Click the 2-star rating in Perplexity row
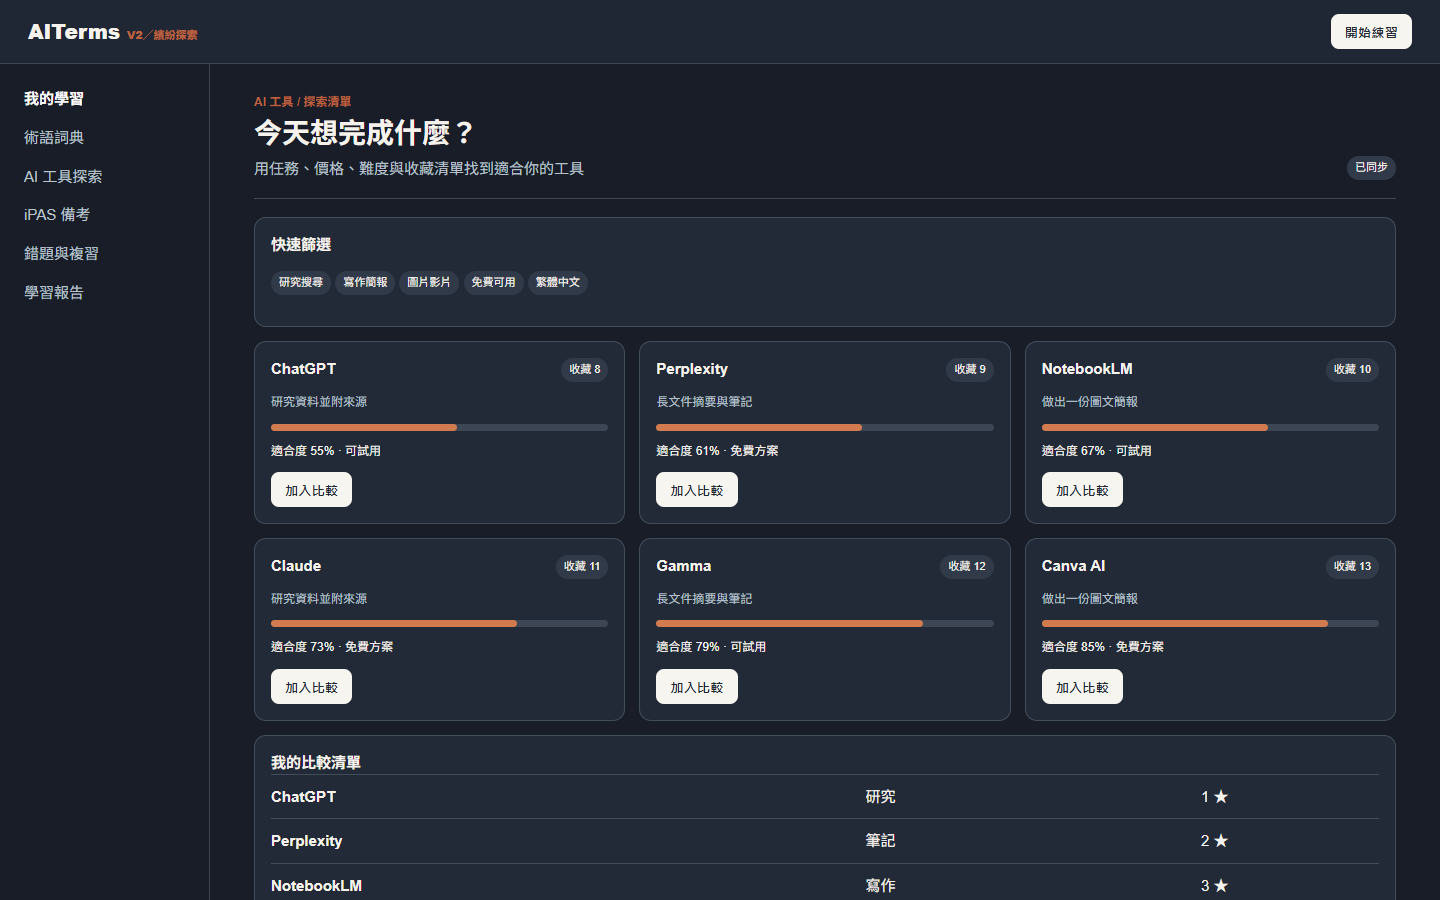This screenshot has width=1440, height=900. pyautogui.click(x=1214, y=841)
